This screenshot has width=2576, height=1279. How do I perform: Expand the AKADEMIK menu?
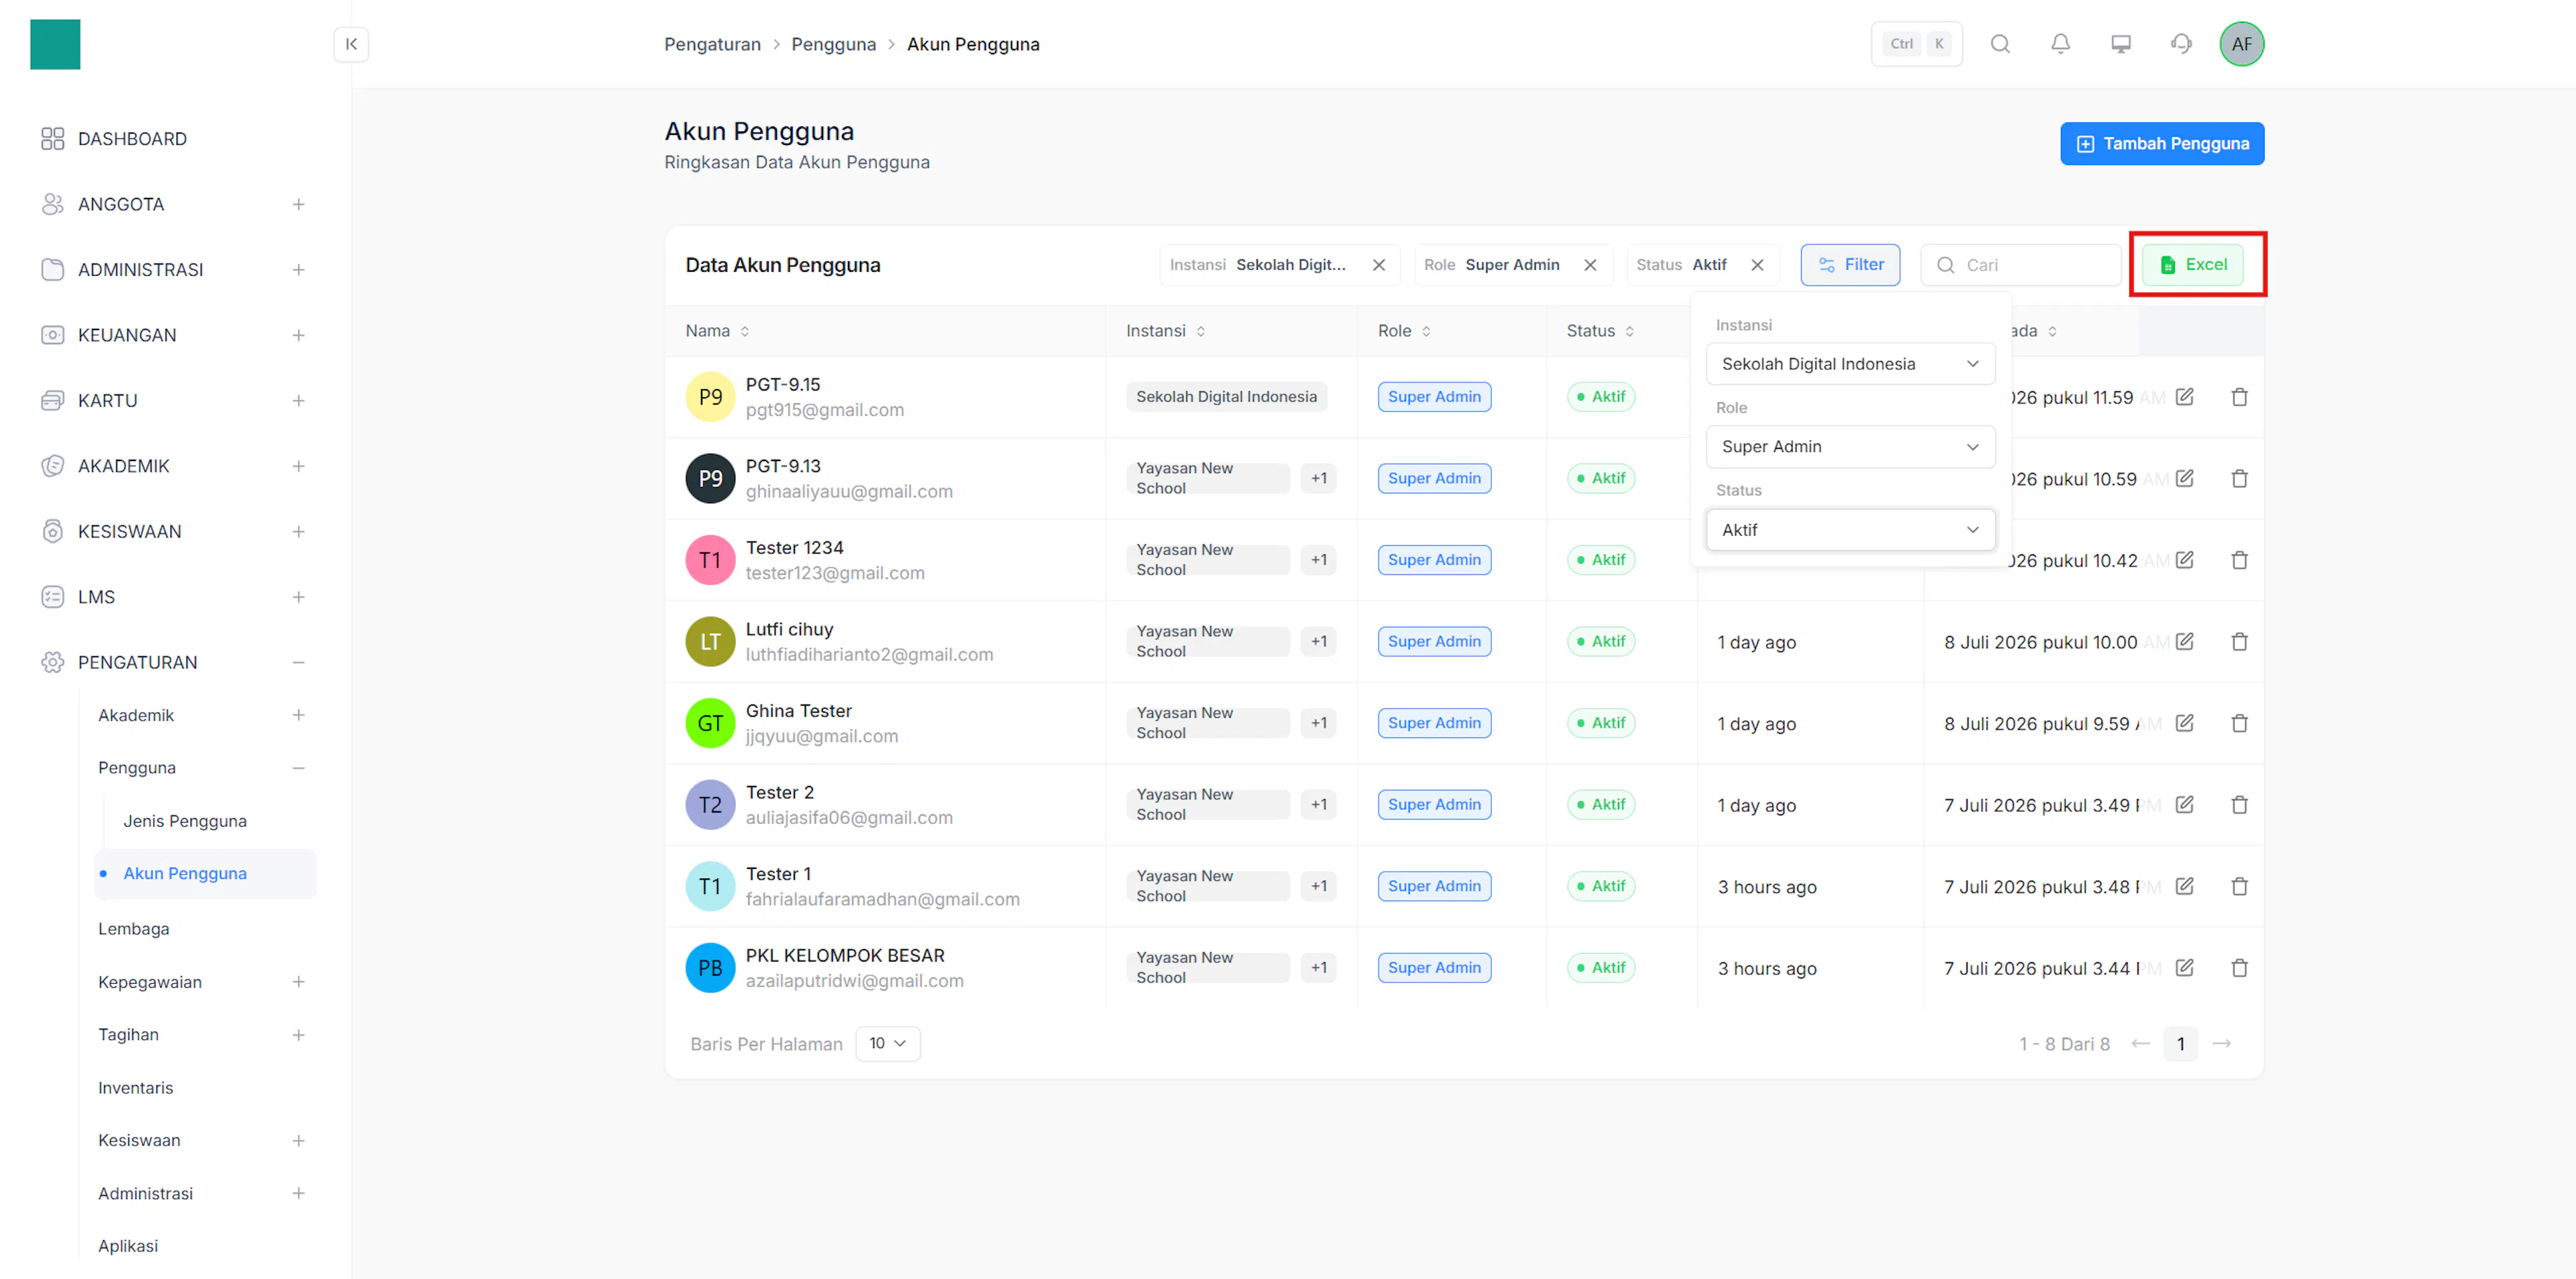tap(298, 466)
